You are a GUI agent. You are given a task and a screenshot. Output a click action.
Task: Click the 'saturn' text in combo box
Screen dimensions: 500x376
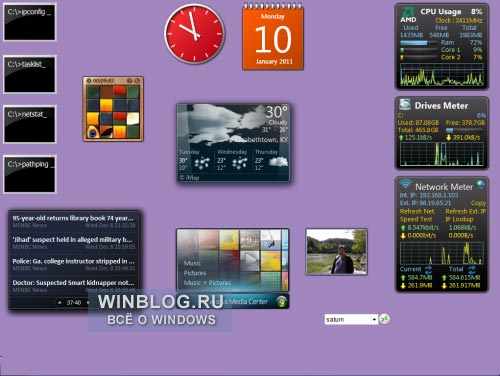pos(335,319)
